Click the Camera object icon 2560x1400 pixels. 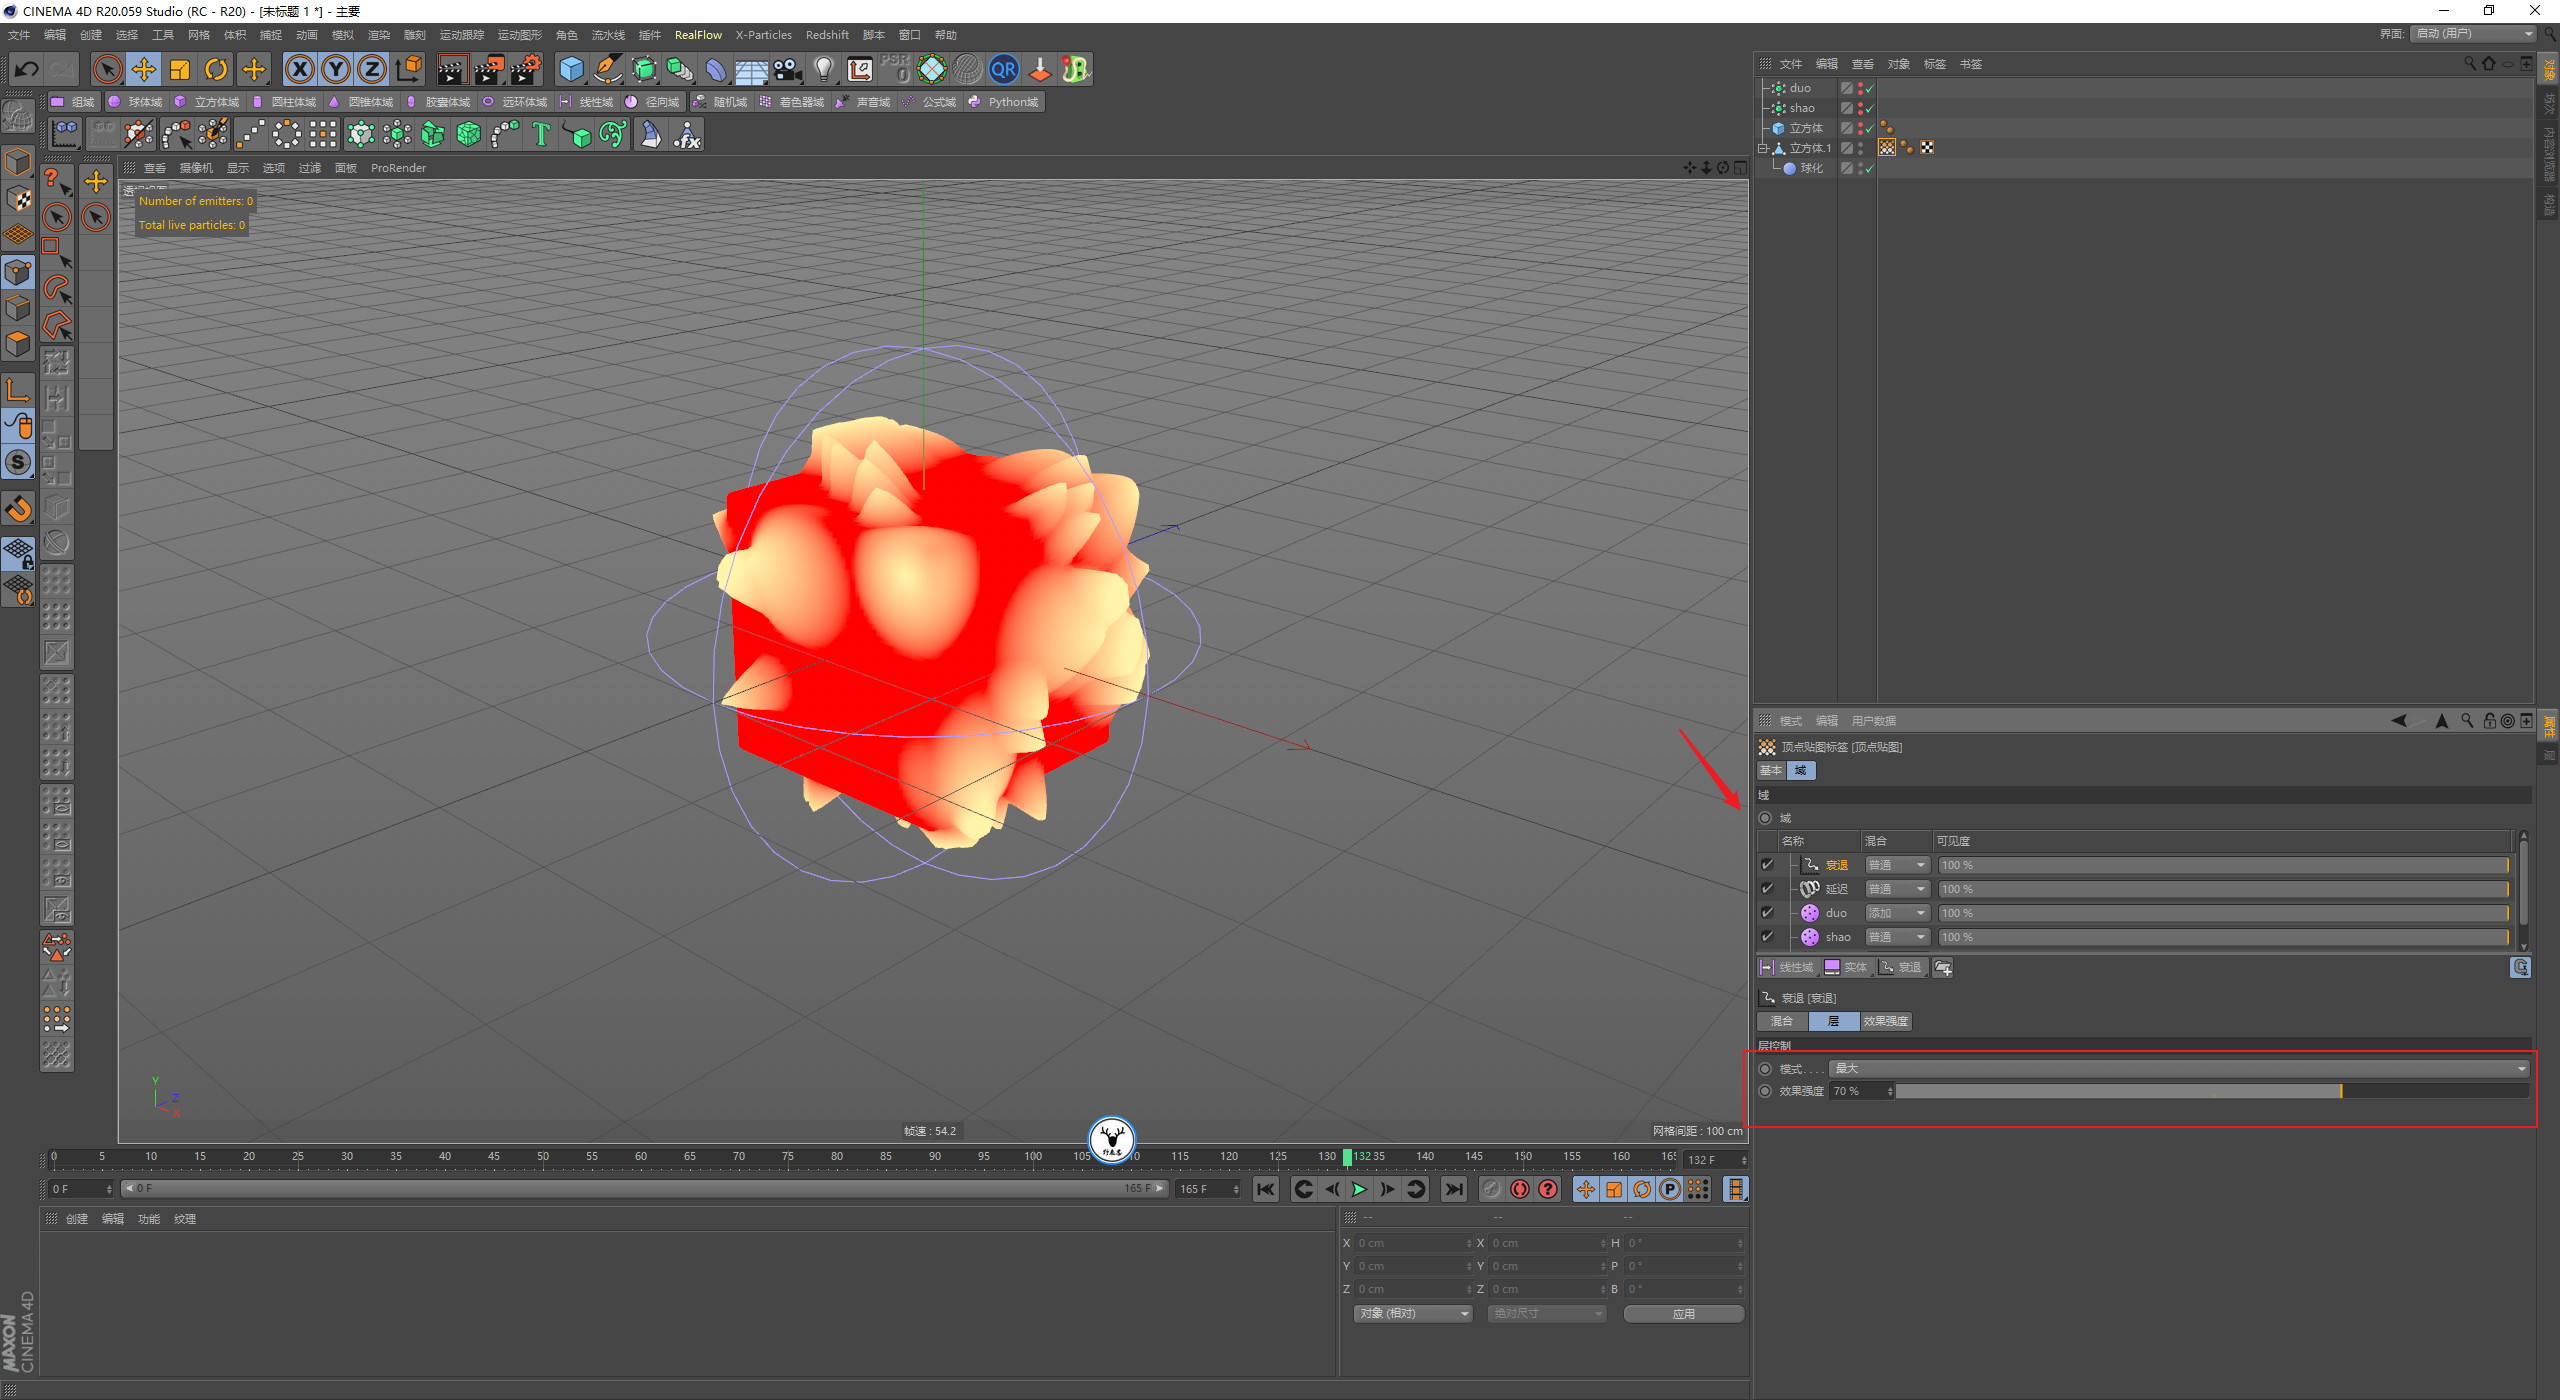(788, 69)
